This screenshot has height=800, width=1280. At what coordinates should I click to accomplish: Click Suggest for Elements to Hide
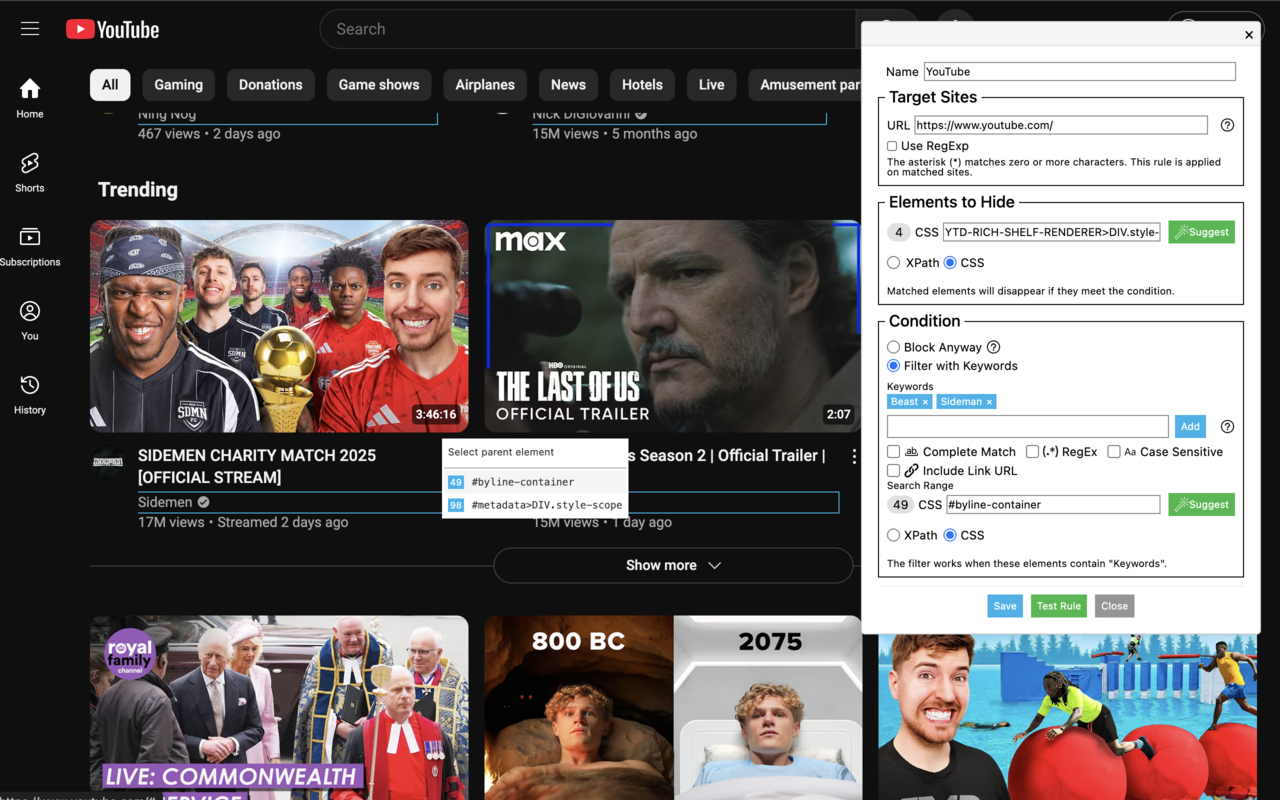pos(1202,232)
